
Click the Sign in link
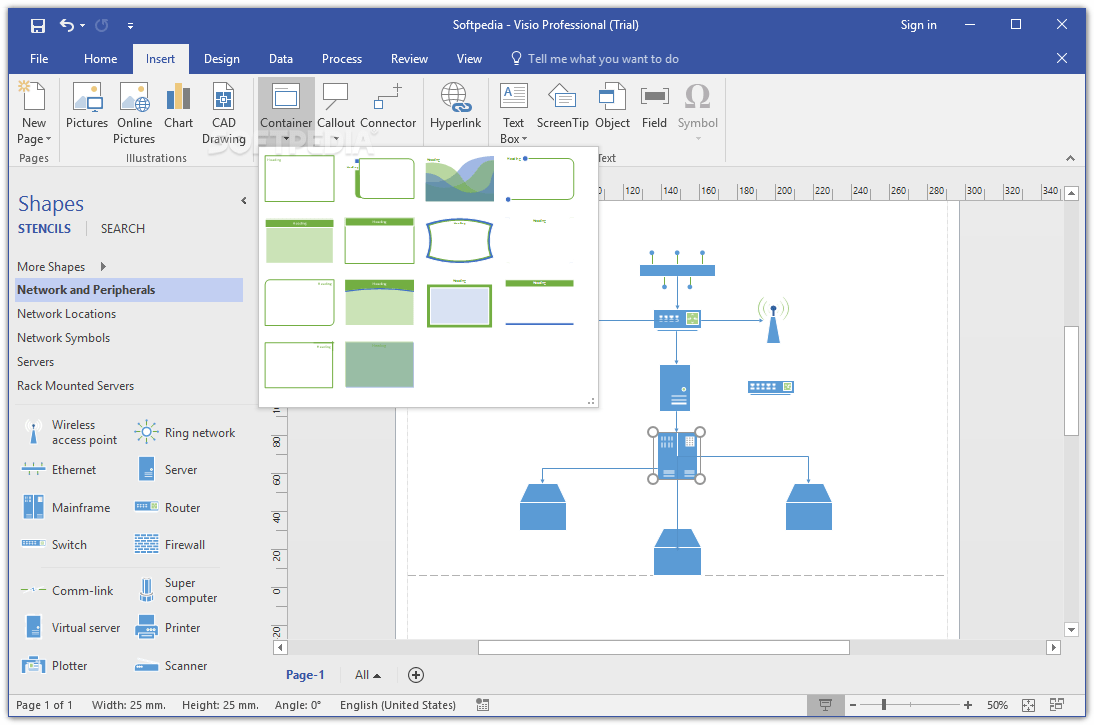pyautogui.click(x=918, y=24)
